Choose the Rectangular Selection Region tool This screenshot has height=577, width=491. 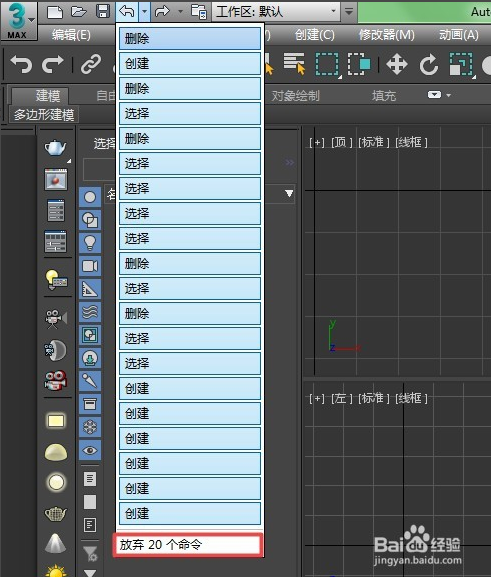327,64
